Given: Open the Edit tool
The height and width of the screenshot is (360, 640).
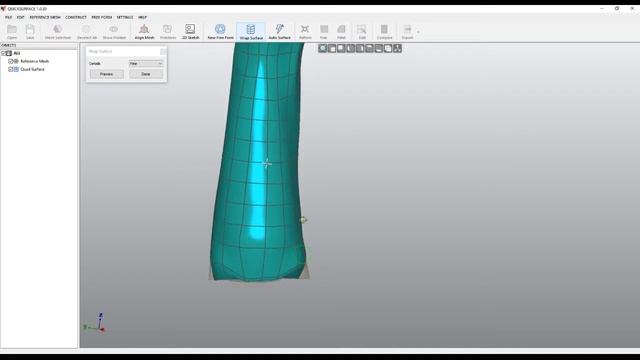Looking at the screenshot, I should click(x=362, y=31).
